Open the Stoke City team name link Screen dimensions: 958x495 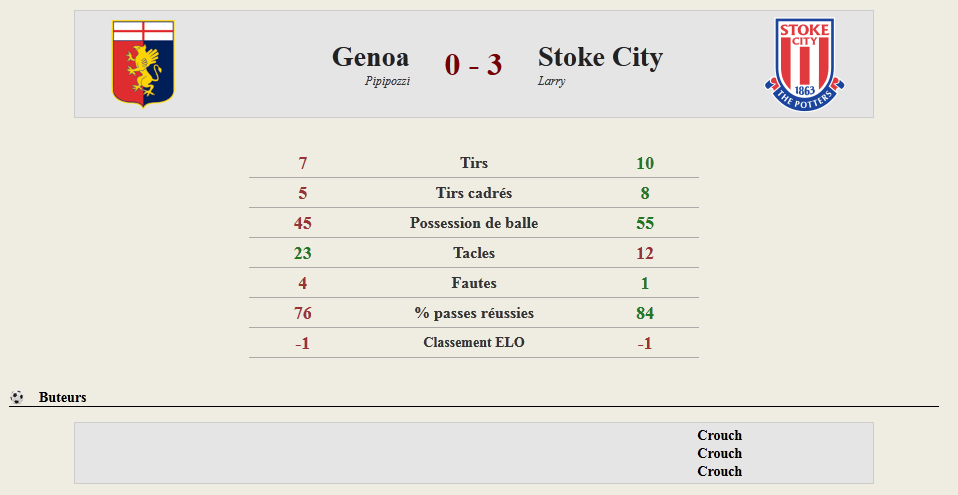pyautogui.click(x=600, y=57)
